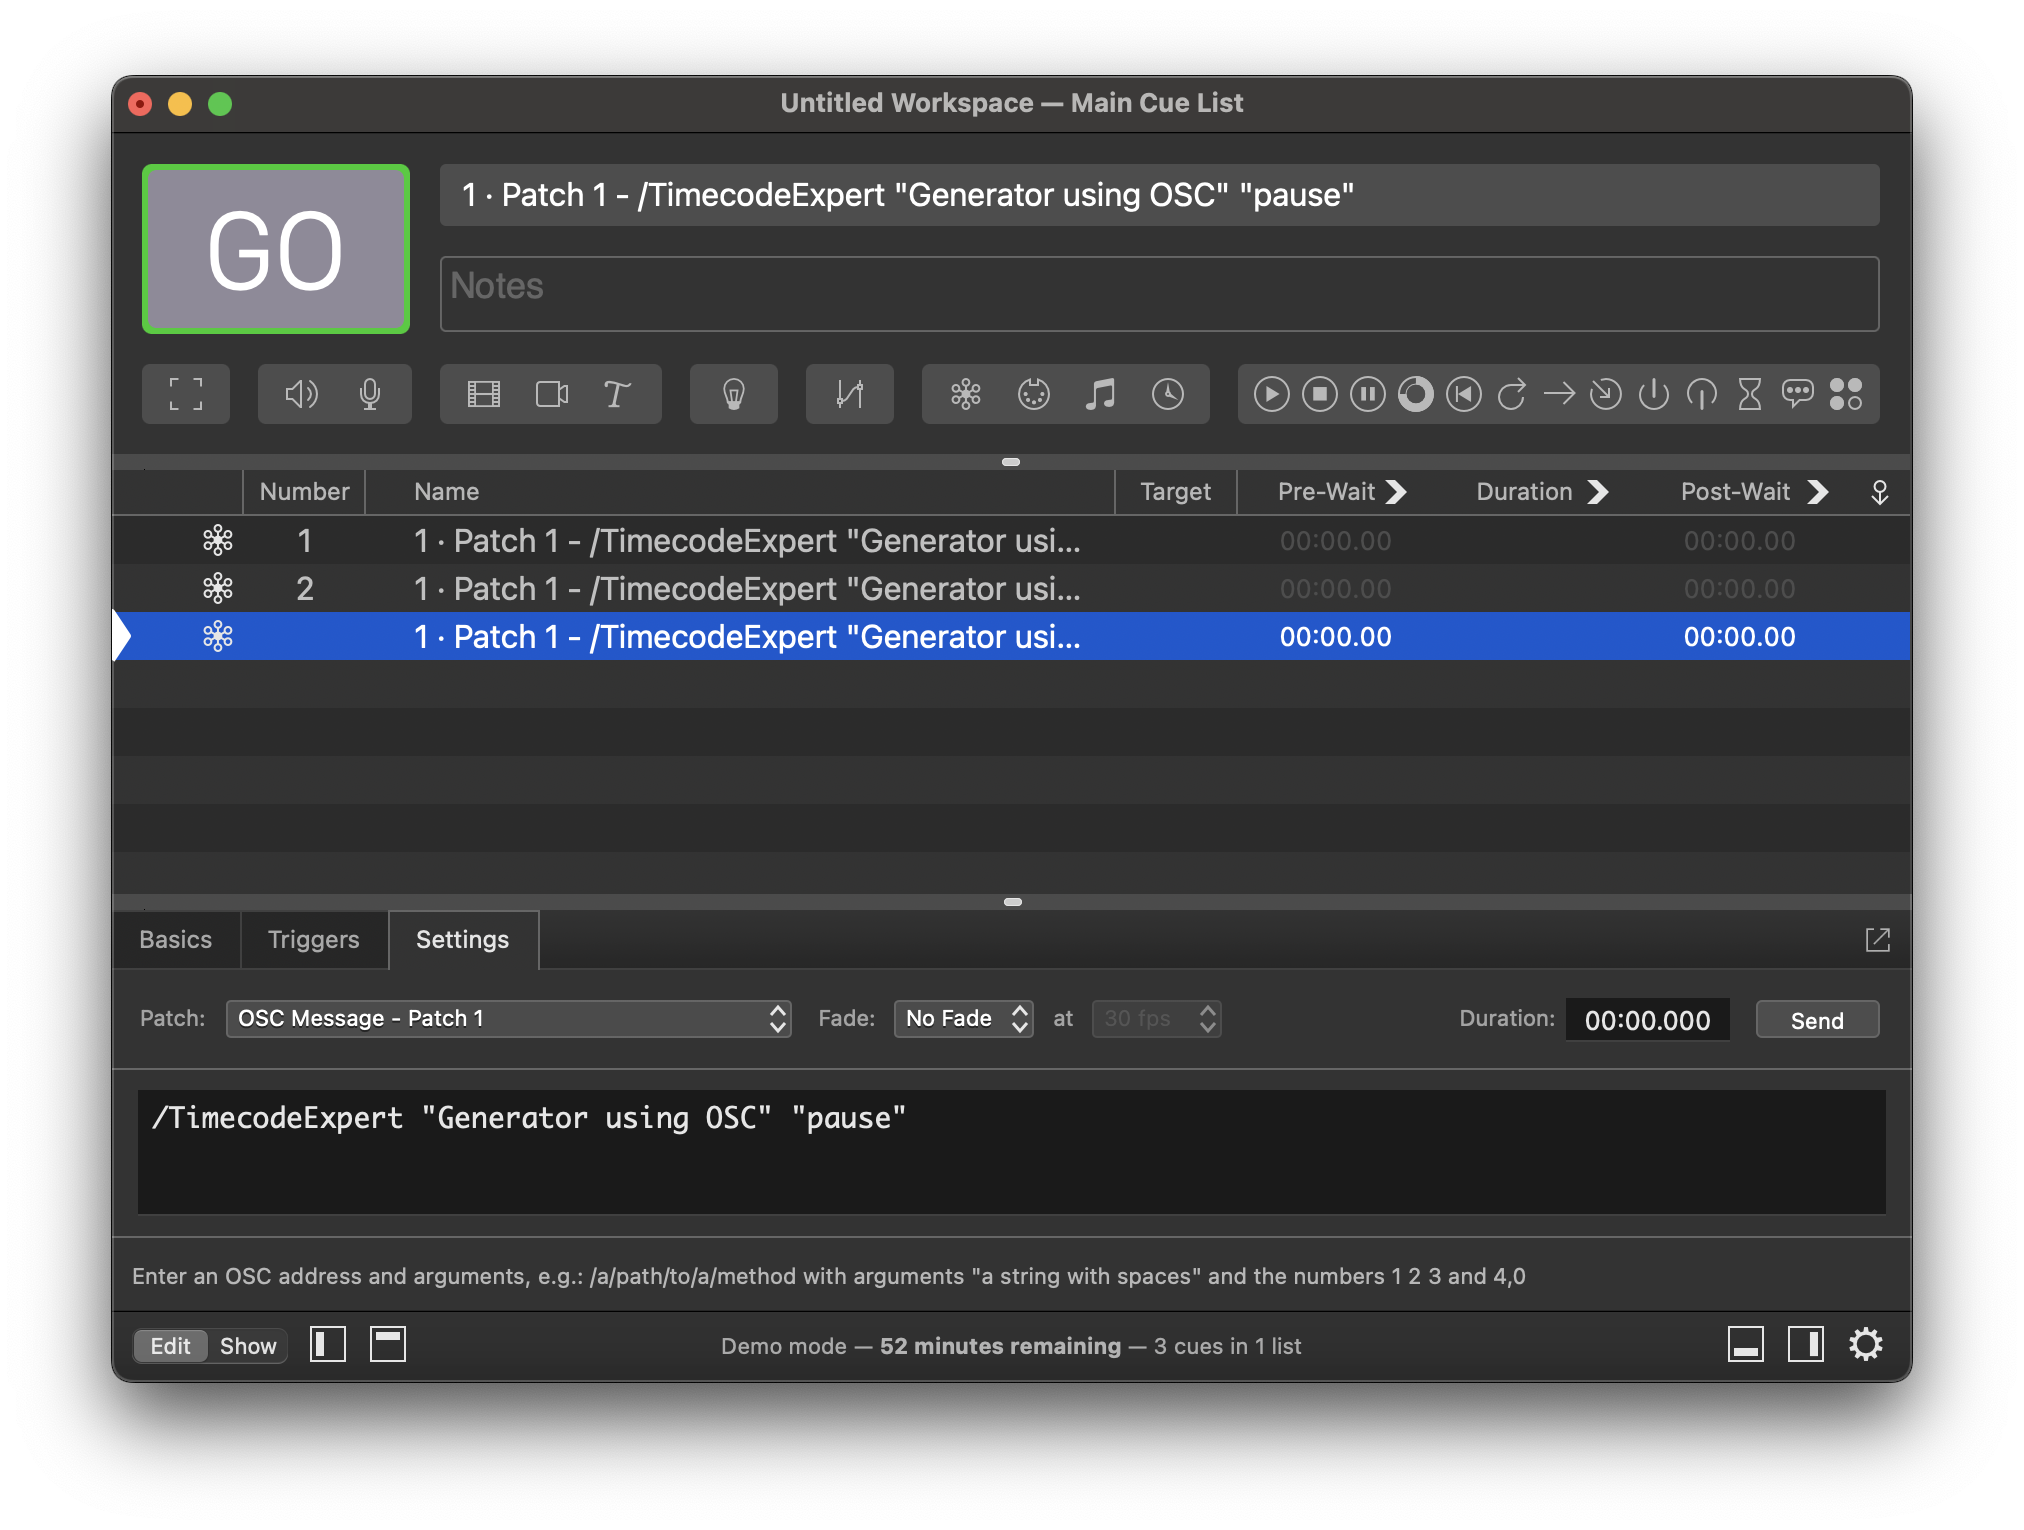The image size is (2024, 1530).
Task: Open the No Fade dropdown
Action: point(963,1019)
